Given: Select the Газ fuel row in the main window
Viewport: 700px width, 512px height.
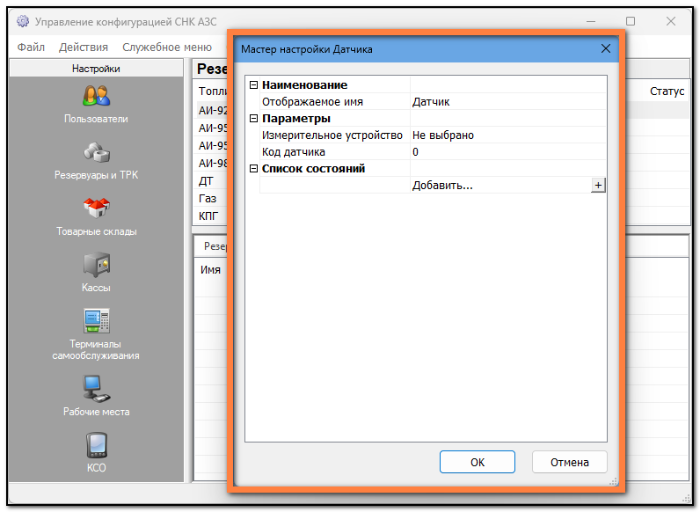Looking at the screenshot, I should tap(211, 198).
